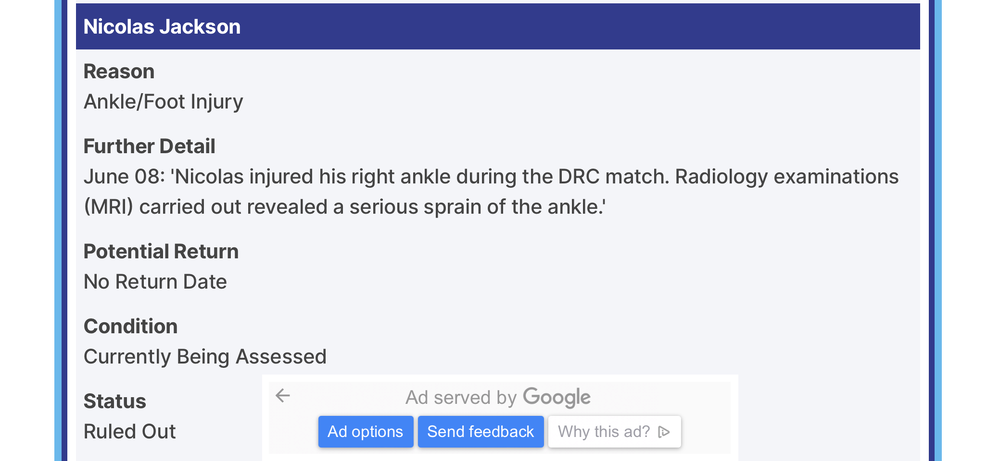The width and height of the screenshot is (1000, 461).
Task: Click the Further Detail heading
Action: (149, 146)
